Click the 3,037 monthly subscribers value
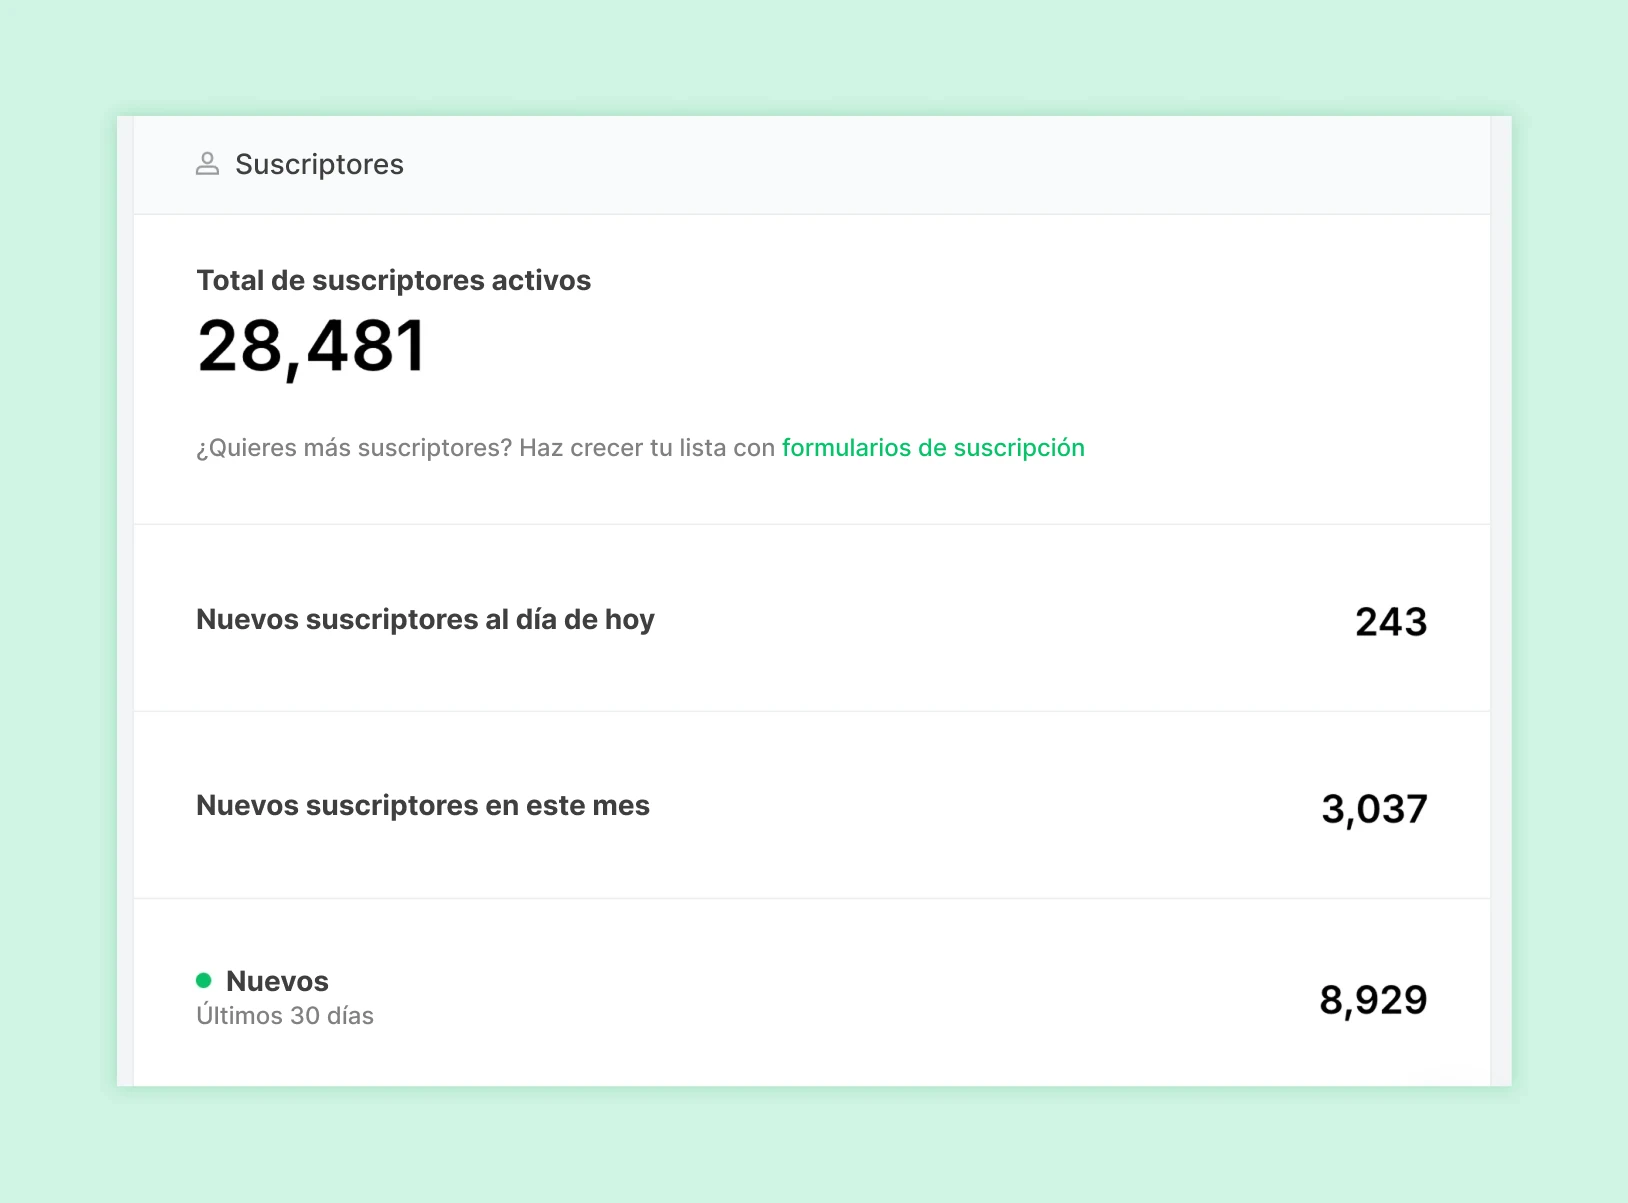The width and height of the screenshot is (1628, 1203). point(1373,809)
